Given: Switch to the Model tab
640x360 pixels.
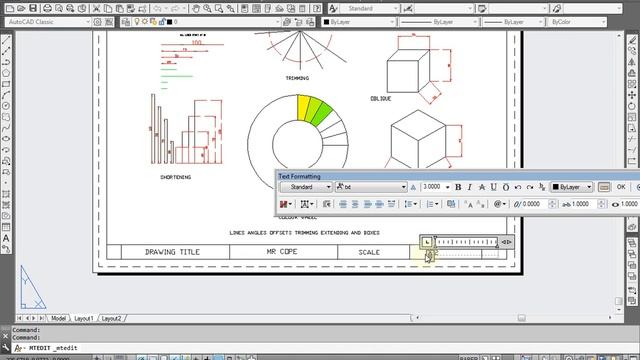Looking at the screenshot, I should point(58,318).
